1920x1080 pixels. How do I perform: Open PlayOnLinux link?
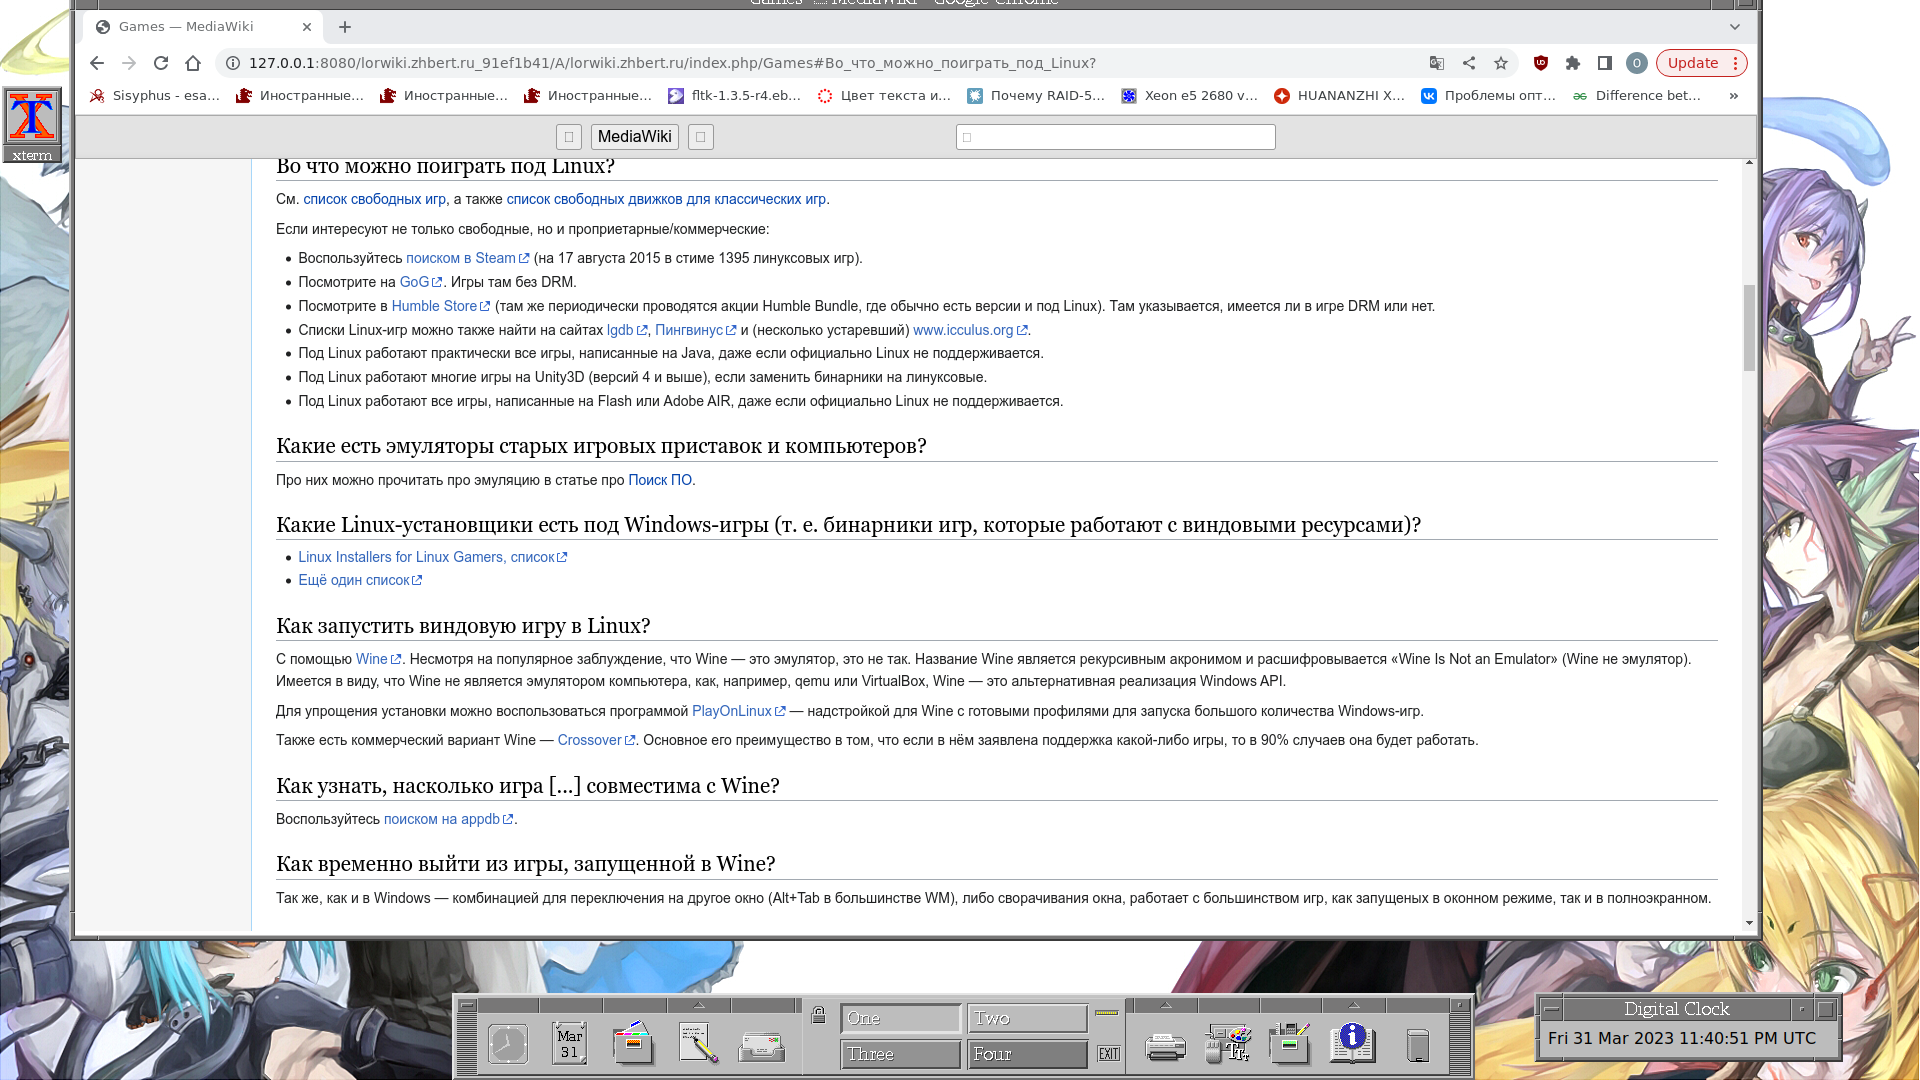[738, 711]
